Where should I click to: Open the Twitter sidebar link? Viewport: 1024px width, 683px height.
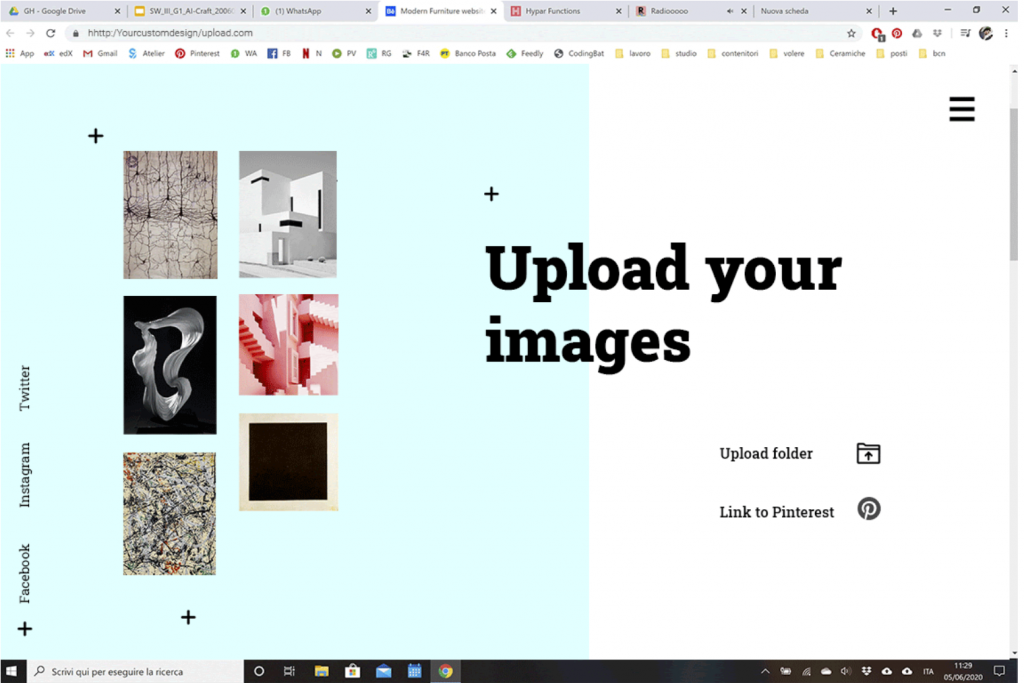tap(25, 388)
